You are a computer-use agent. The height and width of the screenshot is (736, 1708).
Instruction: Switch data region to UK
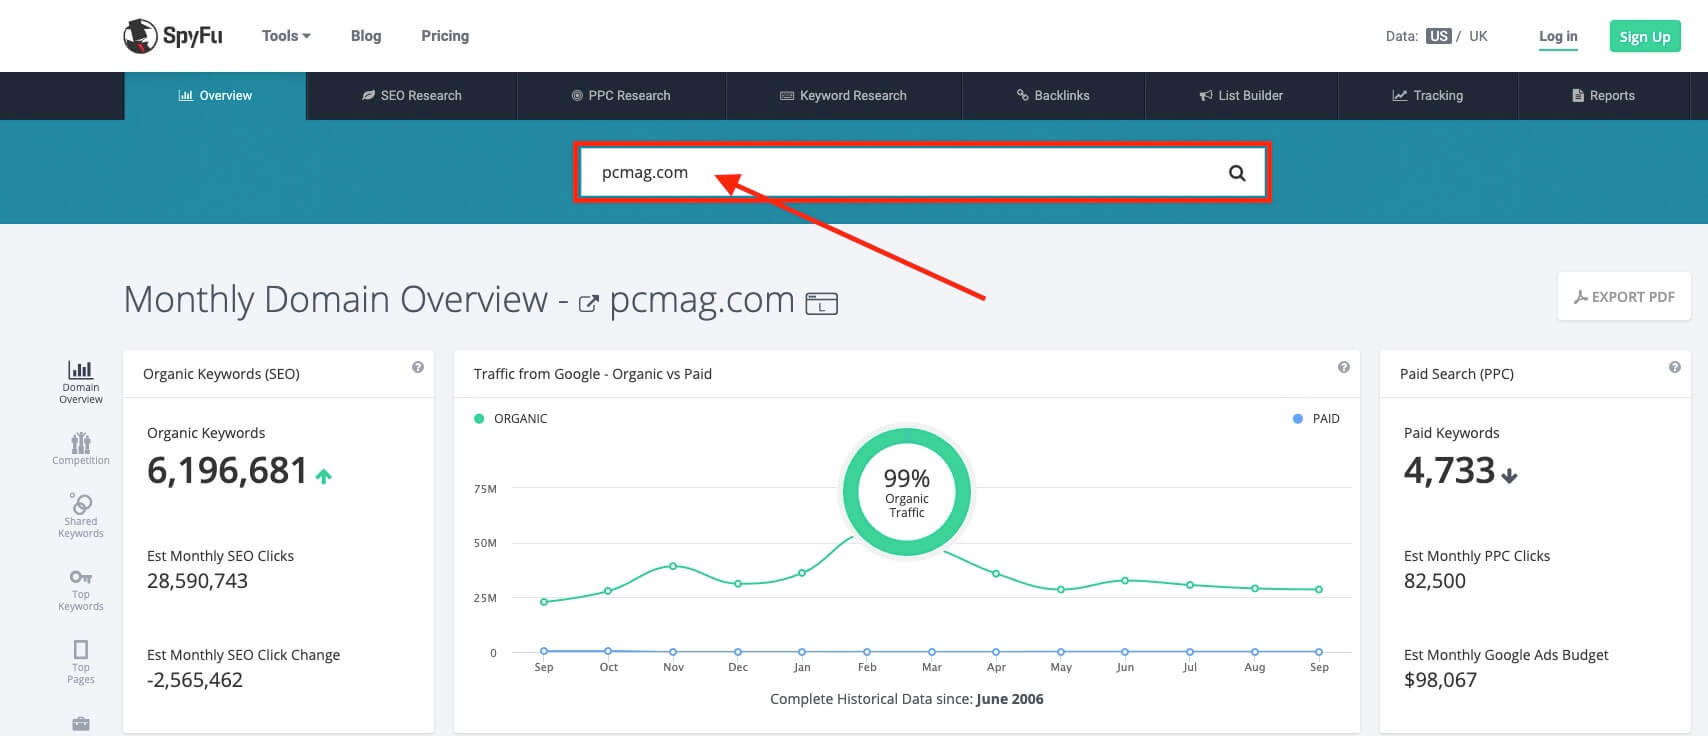pyautogui.click(x=1478, y=36)
